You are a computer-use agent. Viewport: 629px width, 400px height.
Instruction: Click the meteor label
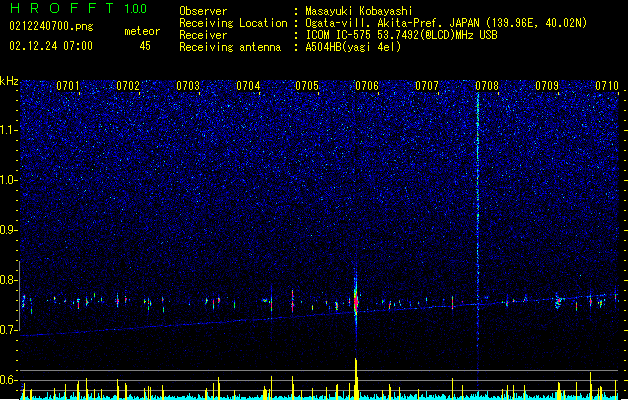pos(142,31)
